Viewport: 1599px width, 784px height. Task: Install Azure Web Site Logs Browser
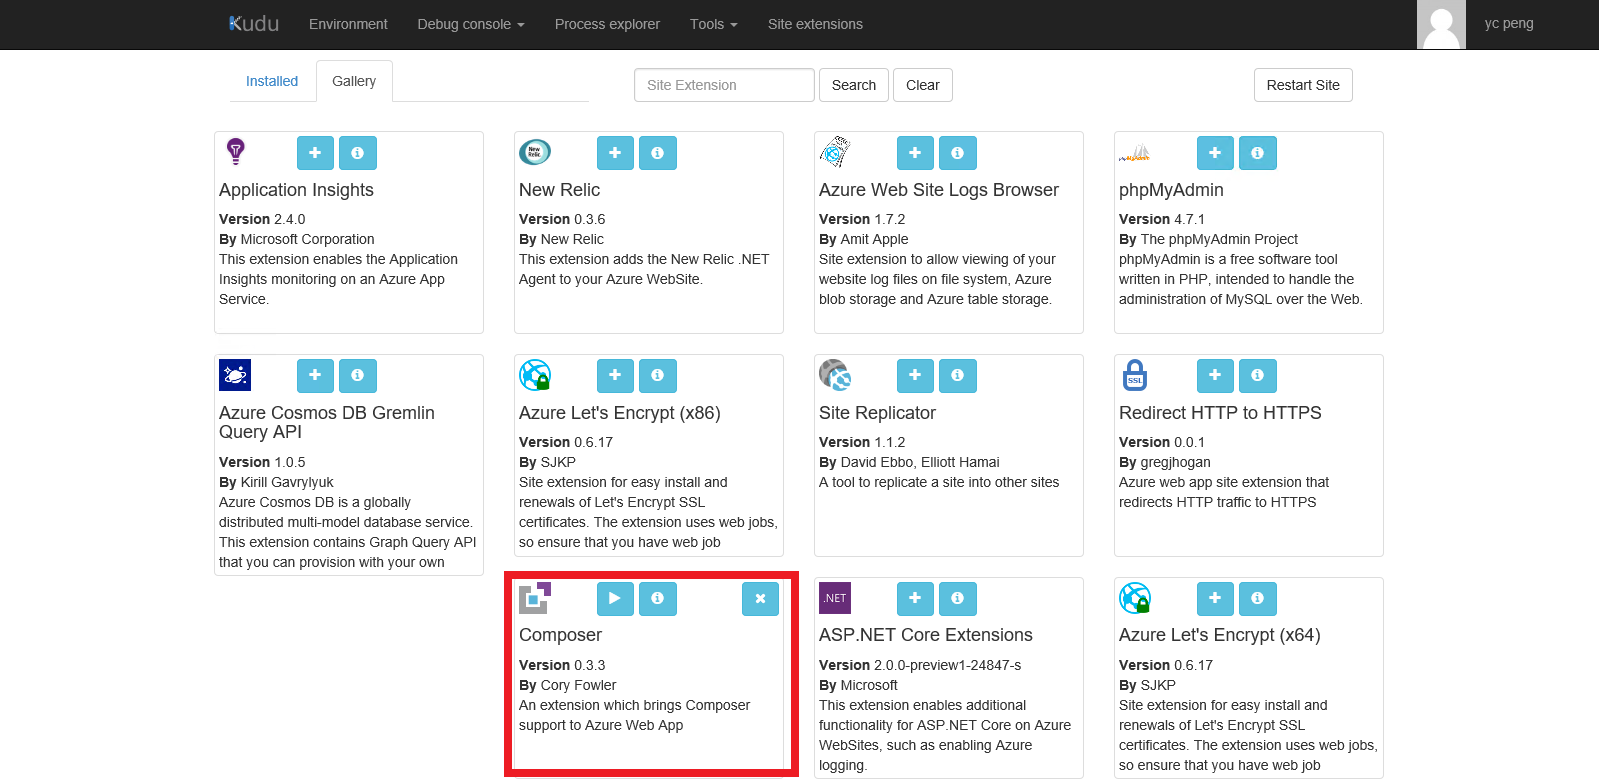click(x=915, y=153)
